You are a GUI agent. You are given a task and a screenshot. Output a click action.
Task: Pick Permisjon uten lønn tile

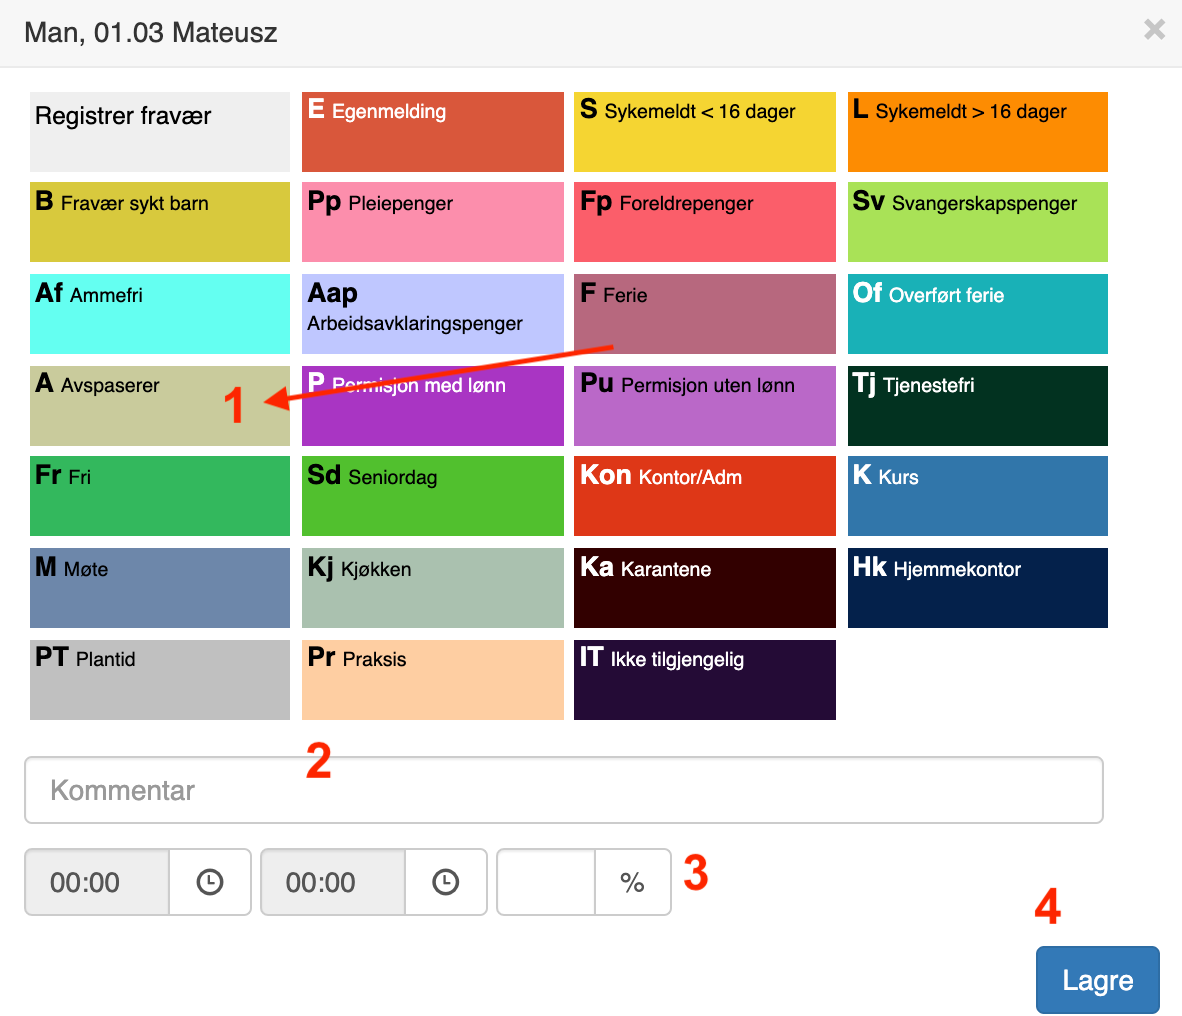pos(704,406)
